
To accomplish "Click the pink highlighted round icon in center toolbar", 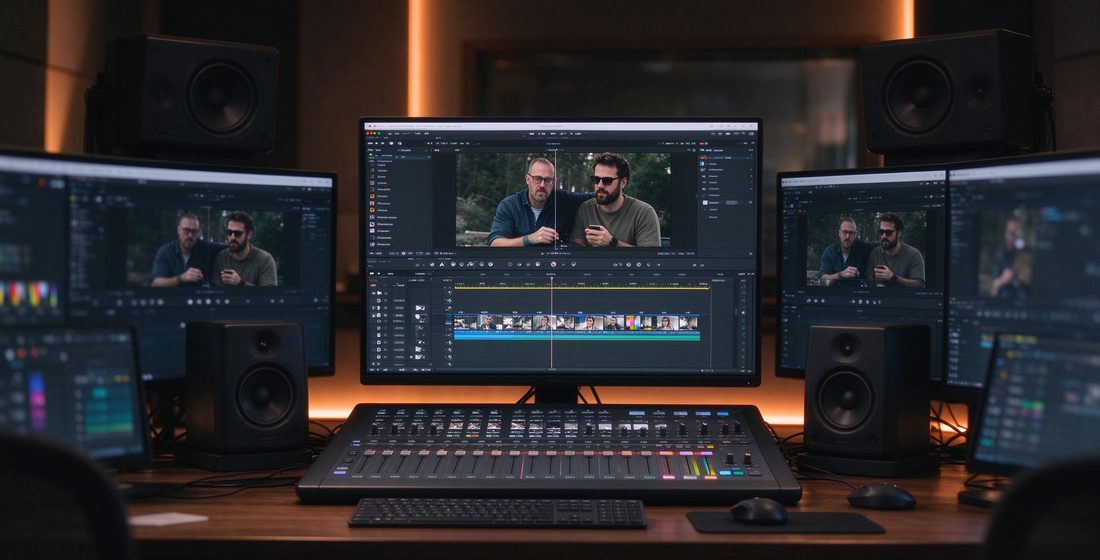I will [x=554, y=264].
